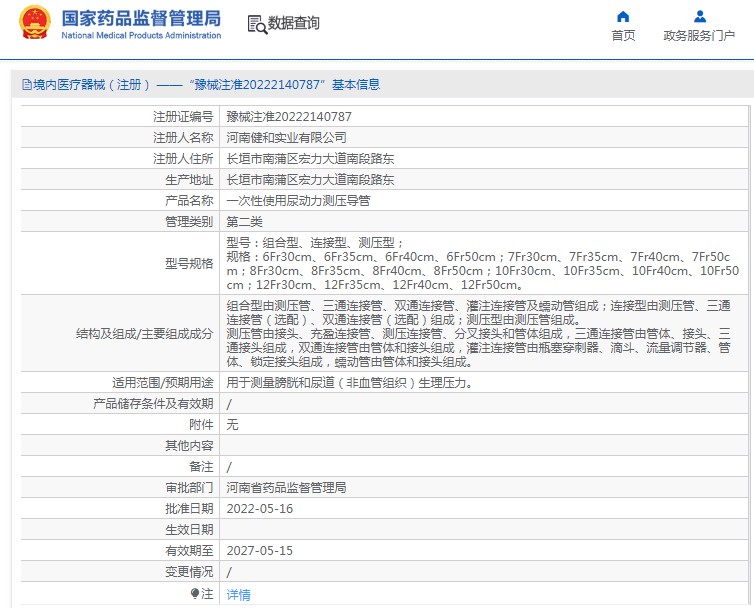The image size is (754, 608).
Task: Click the 结构及组成 composition description
Action: pos(479,333)
